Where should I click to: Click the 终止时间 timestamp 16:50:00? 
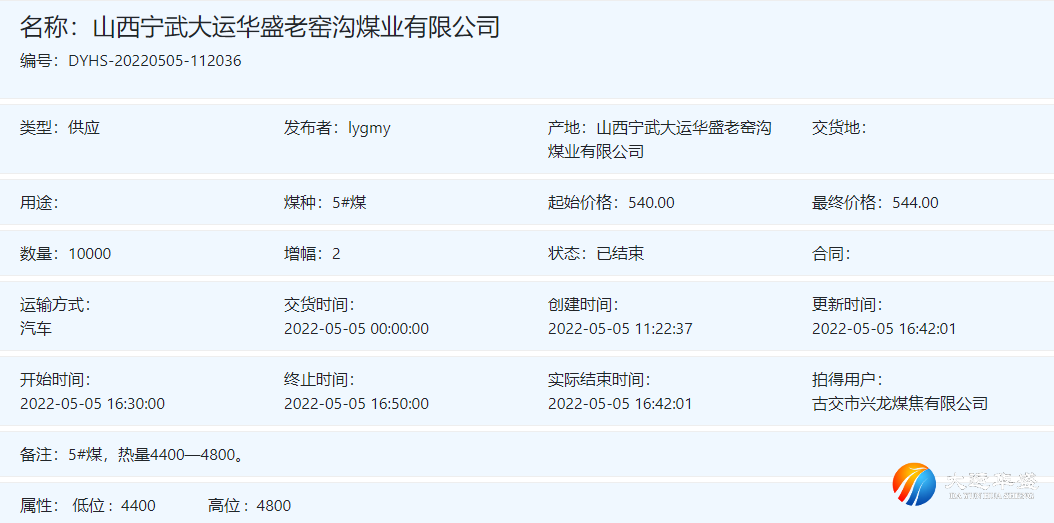click(x=356, y=404)
